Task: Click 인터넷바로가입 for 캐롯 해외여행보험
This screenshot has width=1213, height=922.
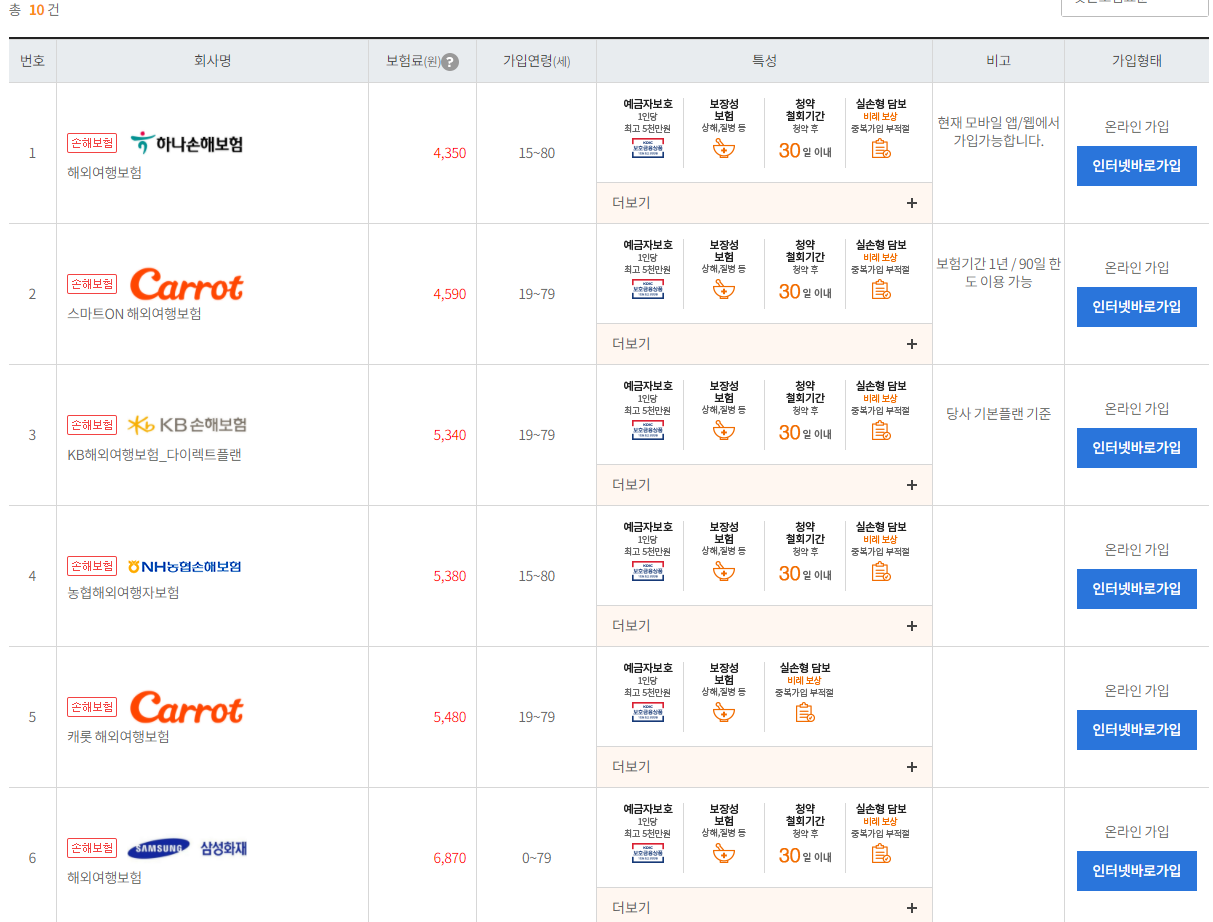Action: (x=1137, y=730)
